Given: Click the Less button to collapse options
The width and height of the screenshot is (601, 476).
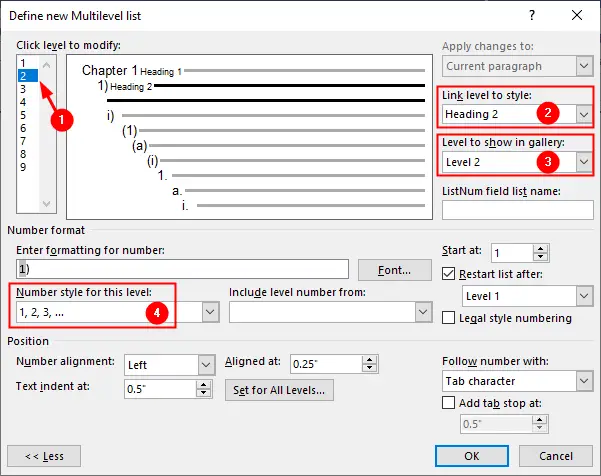Looking at the screenshot, I should pyautogui.click(x=44, y=456).
